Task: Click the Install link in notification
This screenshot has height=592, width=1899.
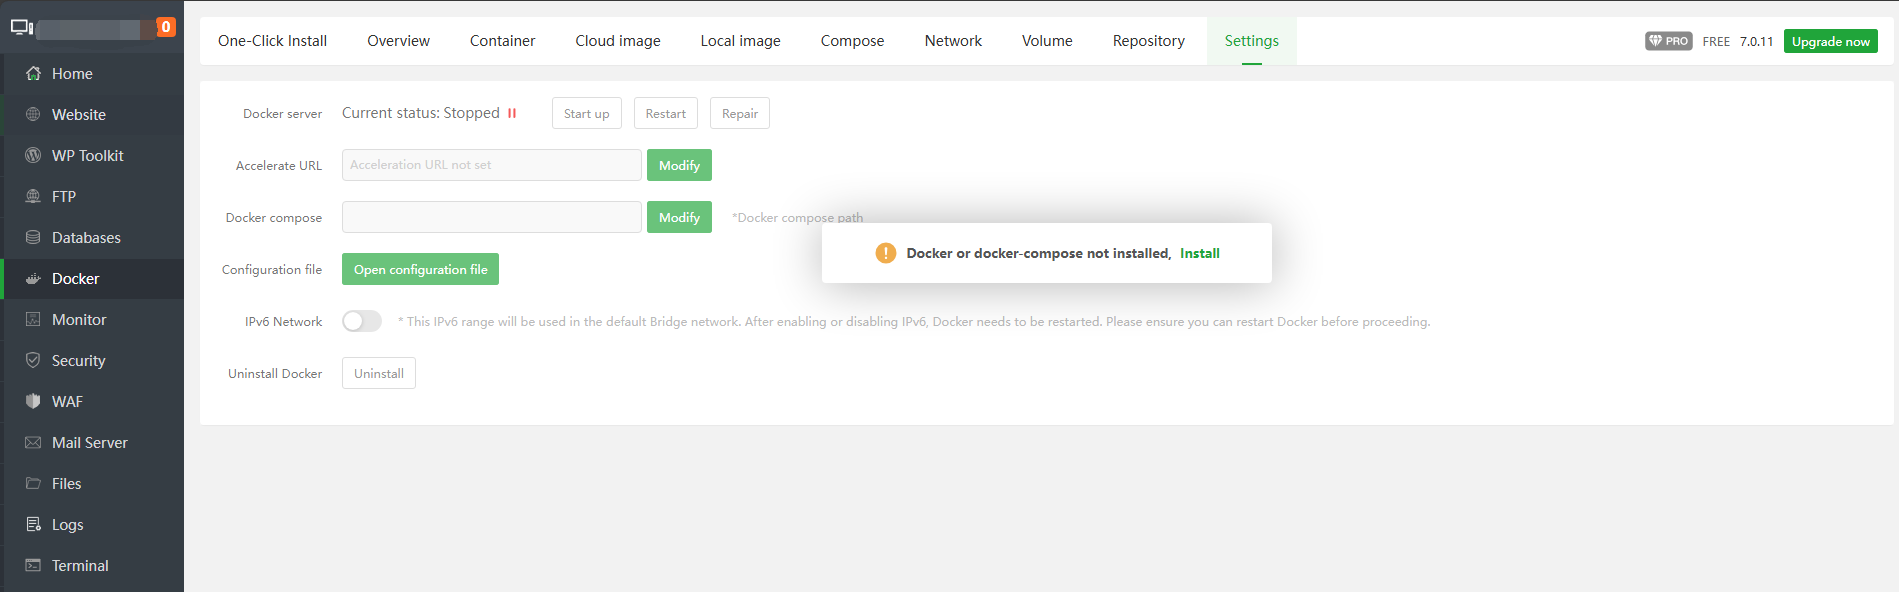Action: [x=1199, y=254]
